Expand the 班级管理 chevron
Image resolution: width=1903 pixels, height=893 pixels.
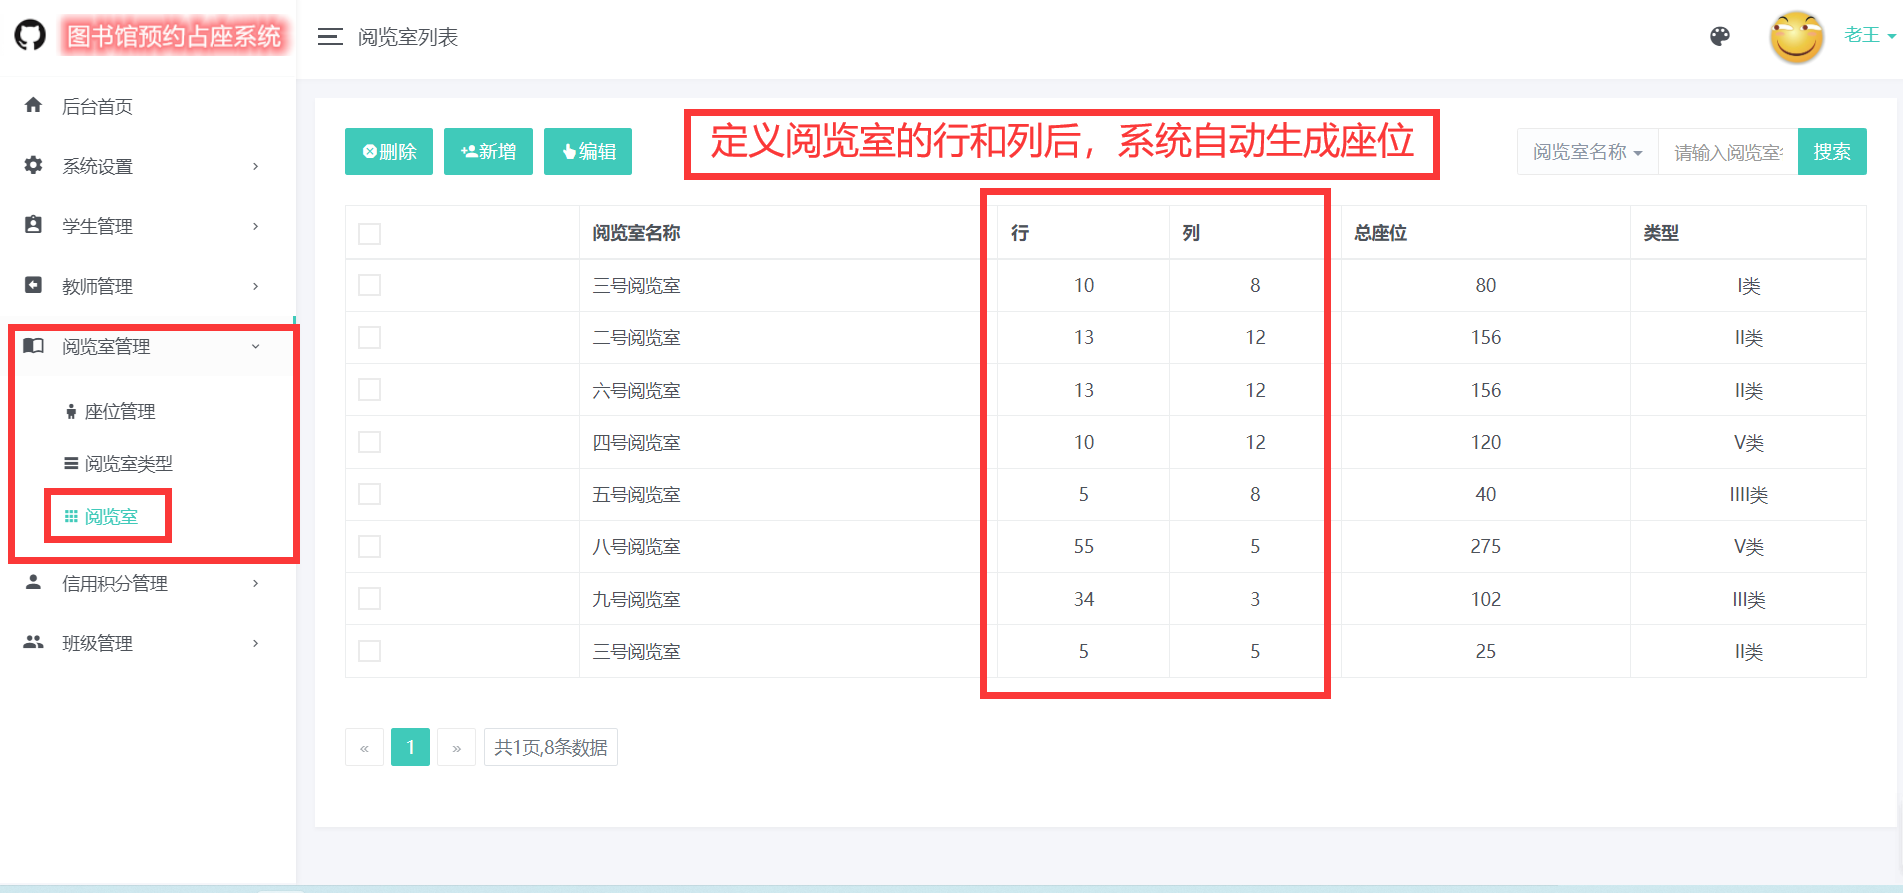tap(256, 643)
